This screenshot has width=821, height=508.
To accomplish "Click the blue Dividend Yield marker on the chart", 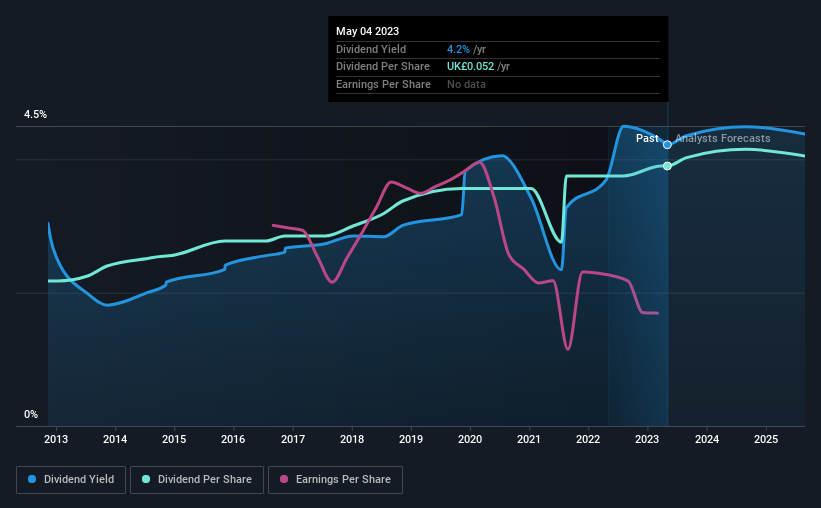I will [667, 145].
